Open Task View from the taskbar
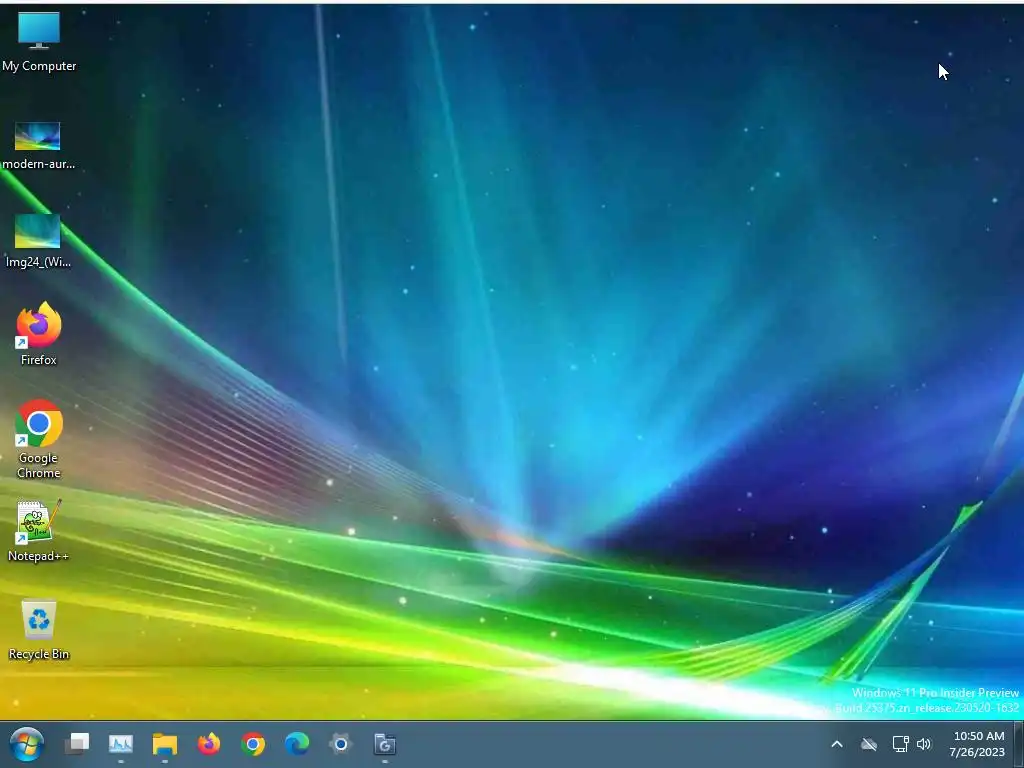 [77, 744]
